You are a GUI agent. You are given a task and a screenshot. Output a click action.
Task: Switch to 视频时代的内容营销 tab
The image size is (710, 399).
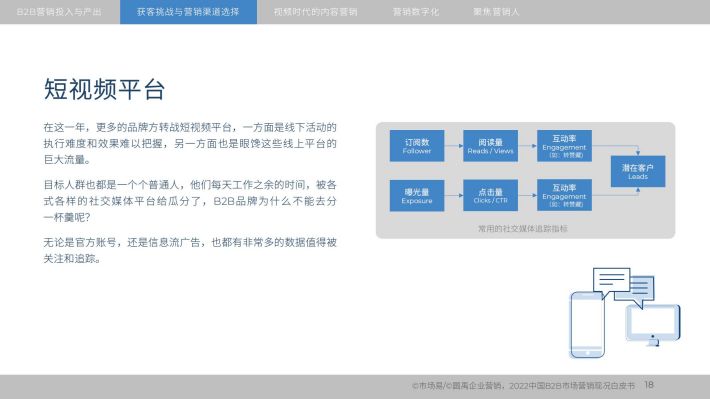click(316, 12)
